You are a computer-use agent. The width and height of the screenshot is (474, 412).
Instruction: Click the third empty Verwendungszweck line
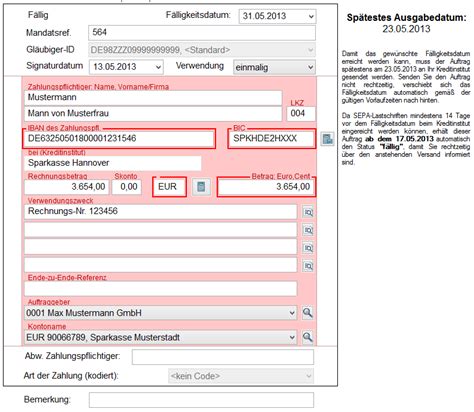tap(161, 247)
